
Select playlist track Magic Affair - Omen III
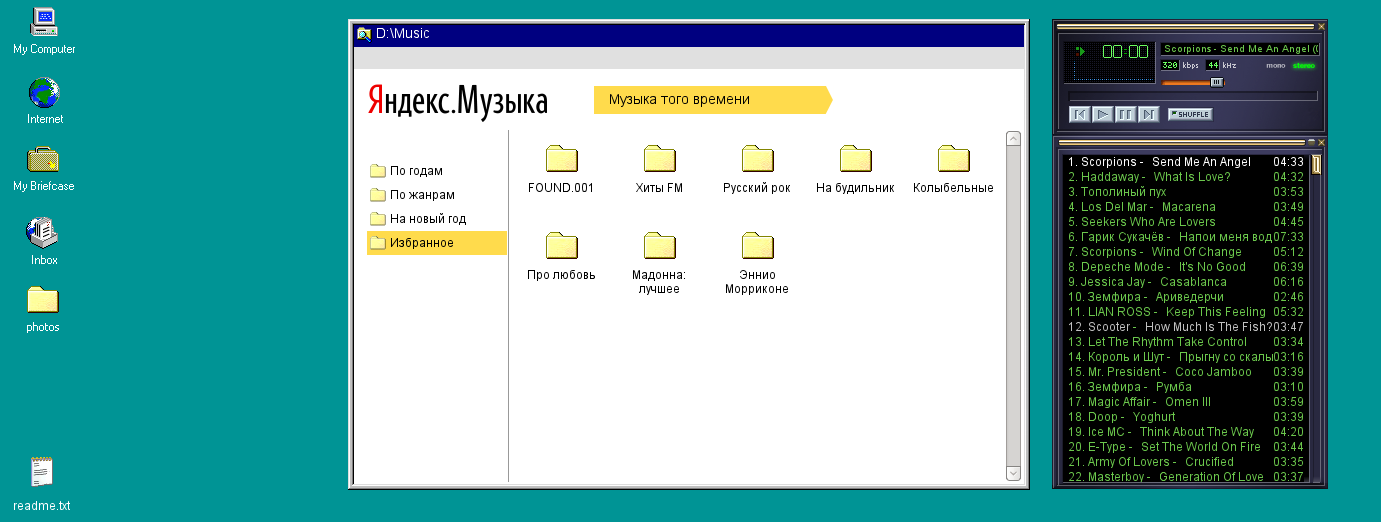click(x=1185, y=402)
